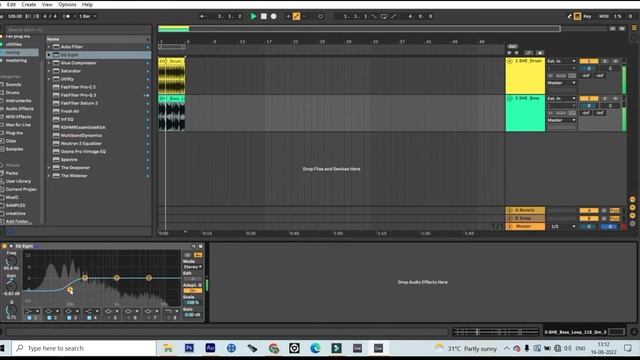Select the Spectre plugin entry
The width and height of the screenshot is (640, 360).
69,160
